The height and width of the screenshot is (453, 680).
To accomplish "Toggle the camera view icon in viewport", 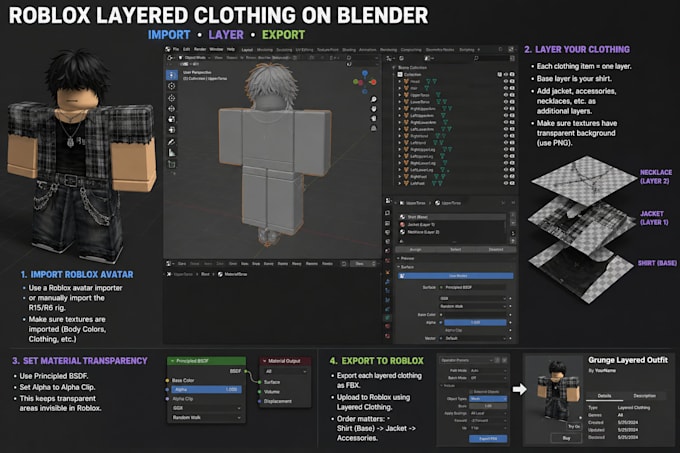I will [x=373, y=119].
